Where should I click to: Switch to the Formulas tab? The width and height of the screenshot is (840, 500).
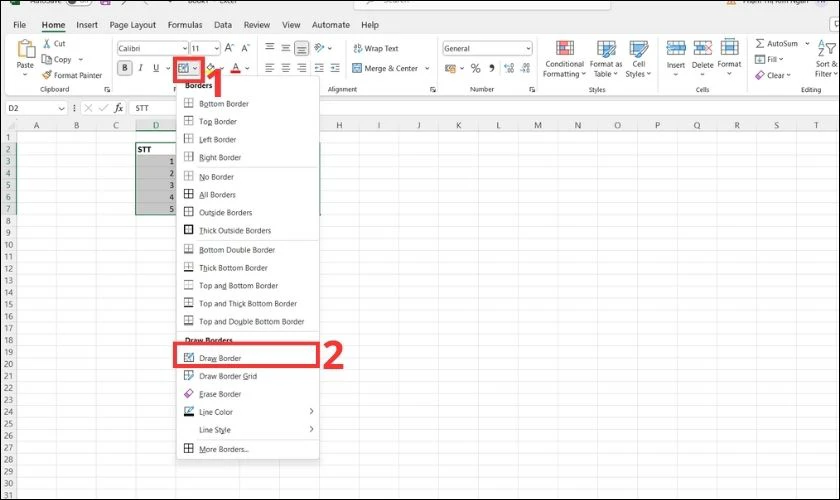[x=185, y=25]
